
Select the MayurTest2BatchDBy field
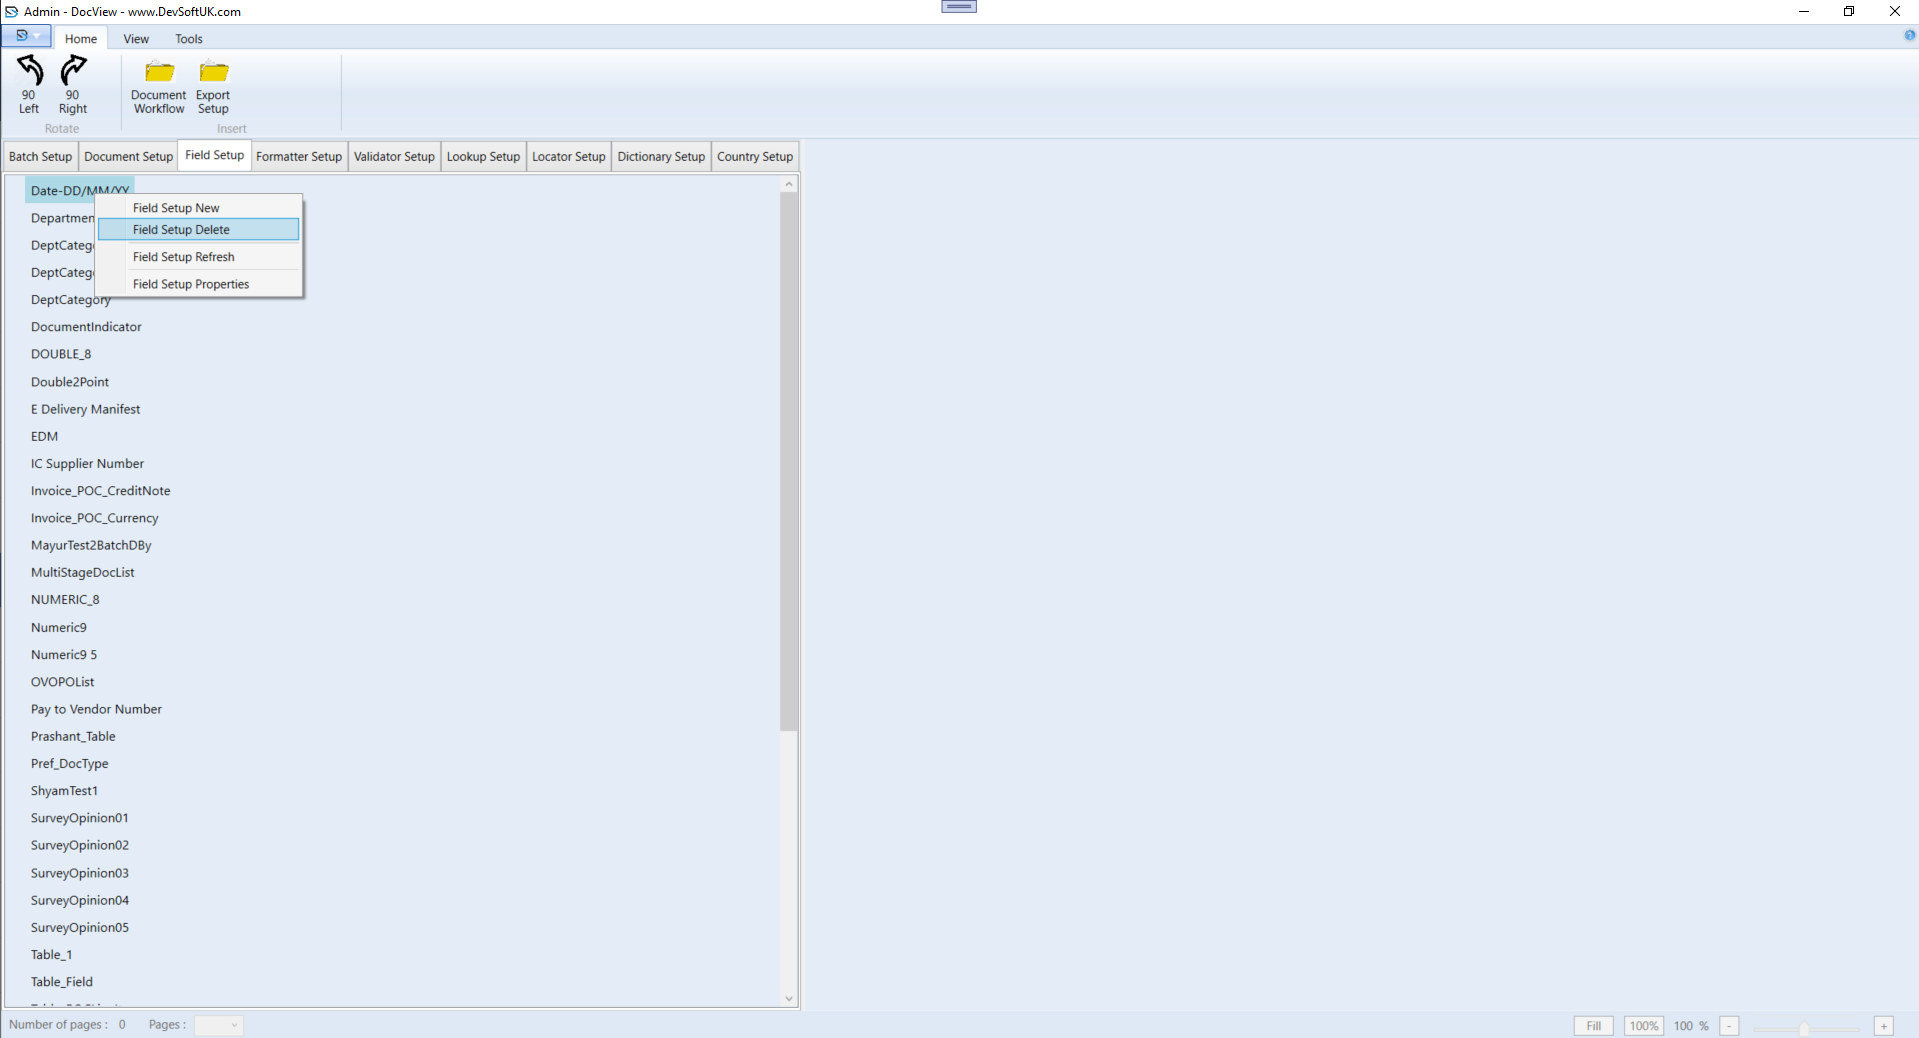[91, 545]
